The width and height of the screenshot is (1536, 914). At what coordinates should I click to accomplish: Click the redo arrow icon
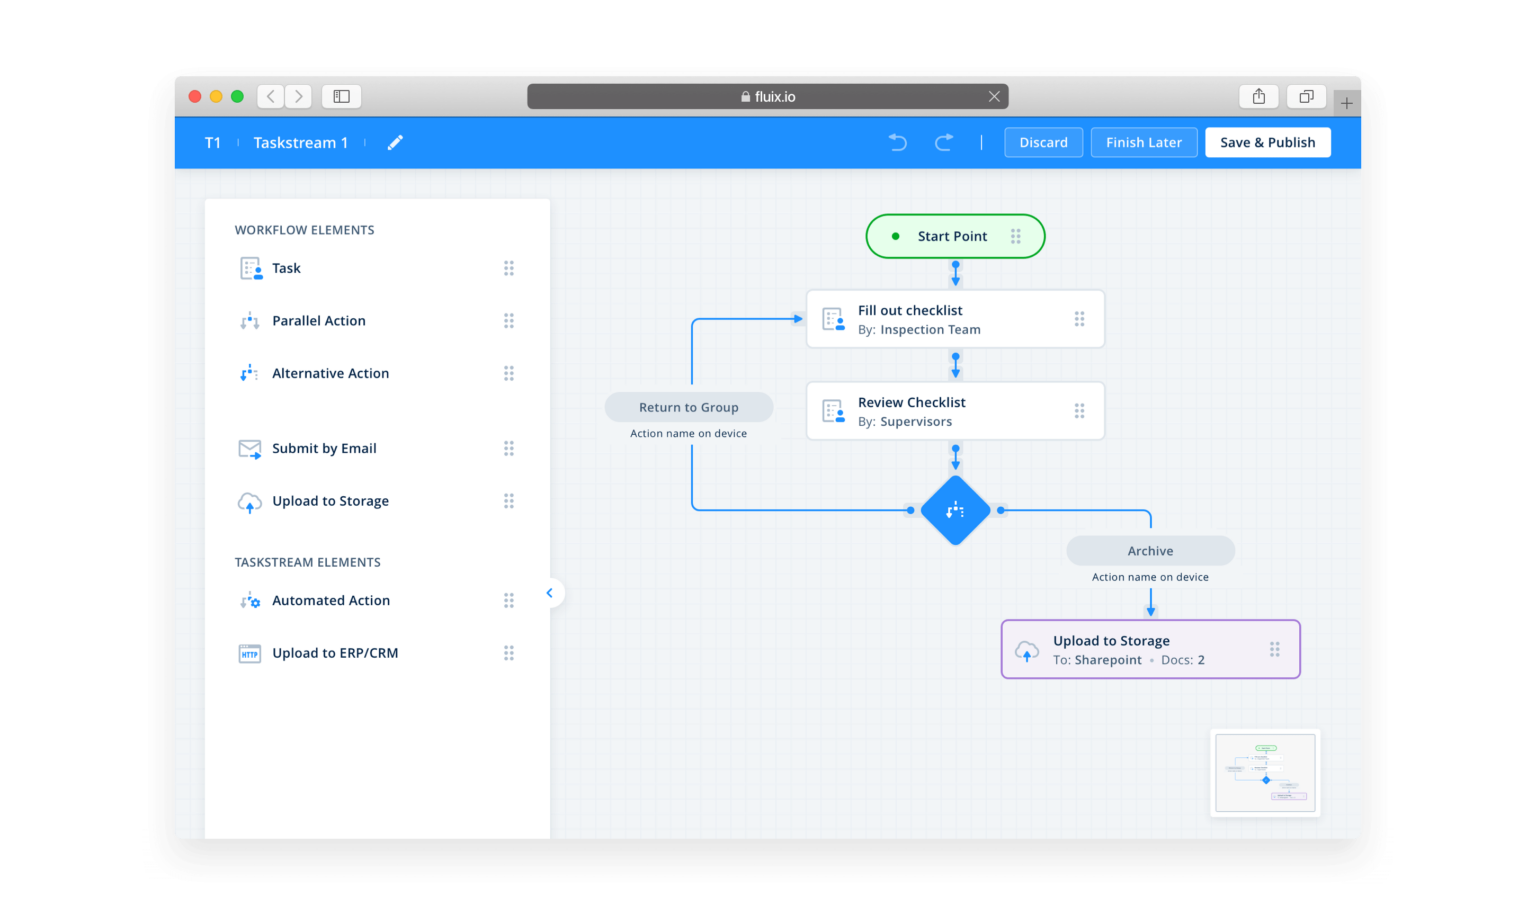[x=944, y=142]
